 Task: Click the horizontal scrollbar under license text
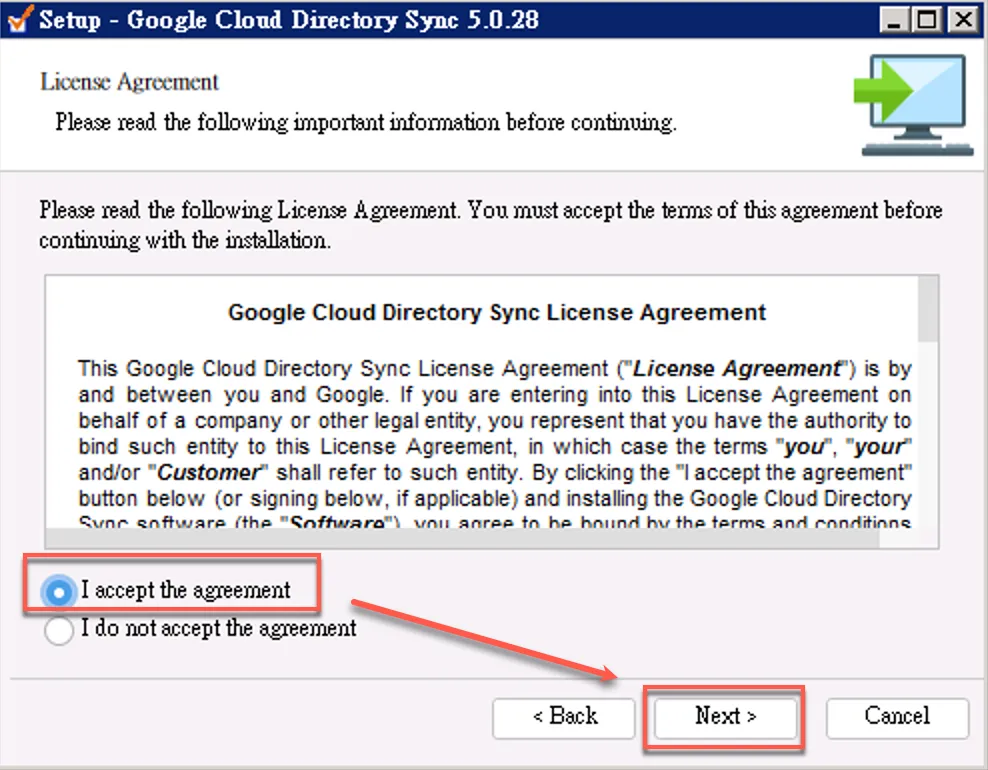coord(462,538)
